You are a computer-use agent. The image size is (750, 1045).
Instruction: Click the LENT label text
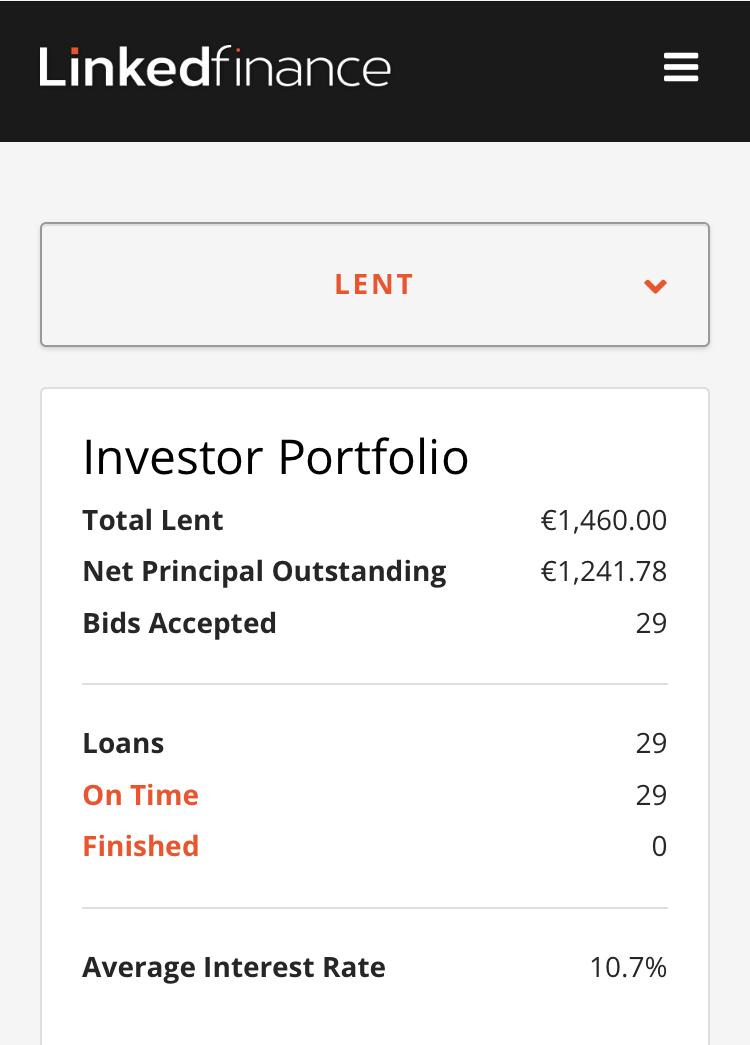[374, 285]
